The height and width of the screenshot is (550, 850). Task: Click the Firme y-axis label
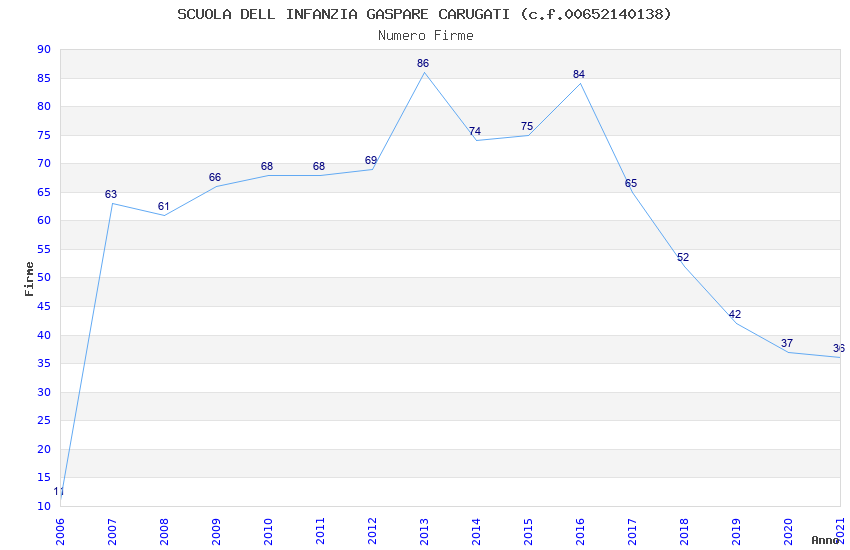coord(29,279)
